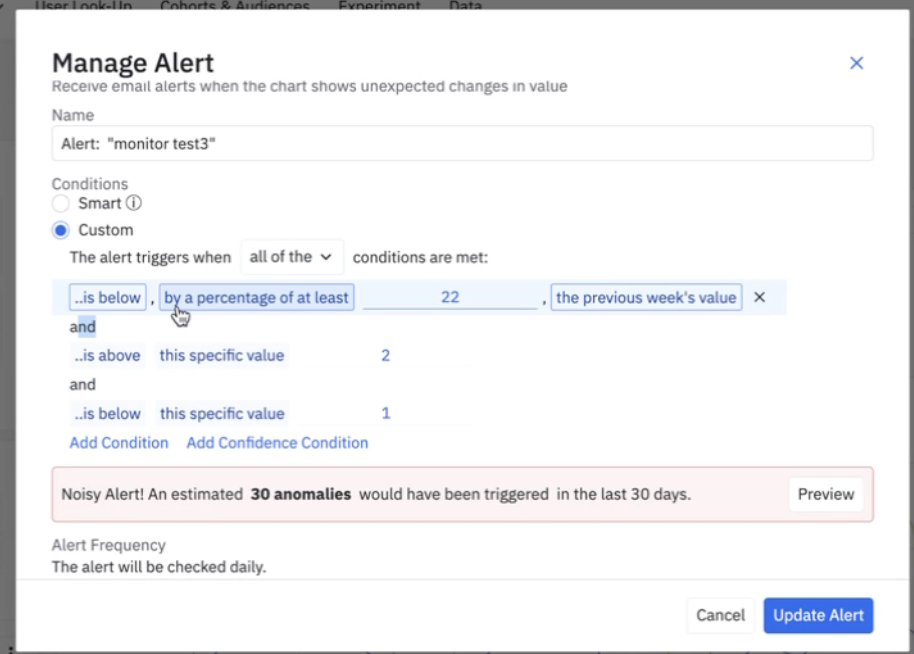Screen dimensions: 914x654
Task: Open 'by a percentage of at least' selector
Action: click(256, 297)
